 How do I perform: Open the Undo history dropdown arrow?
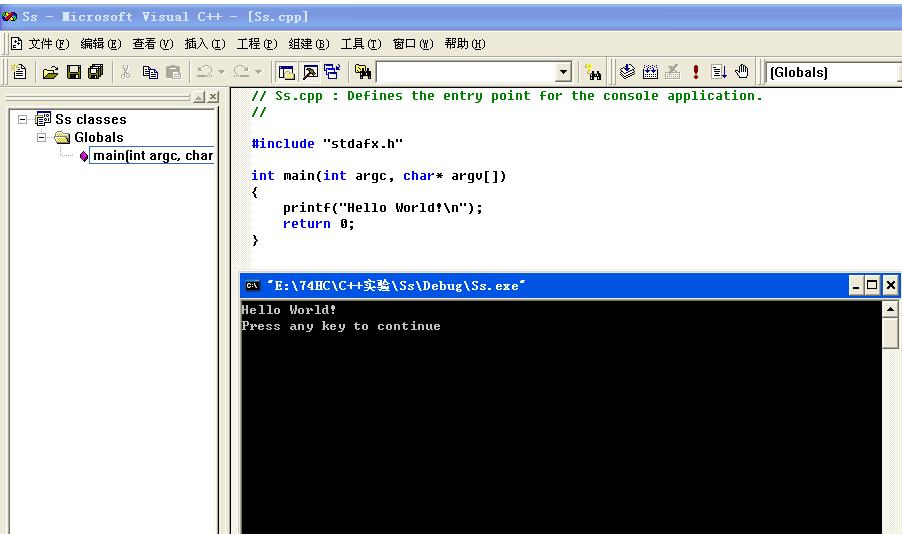[221, 72]
